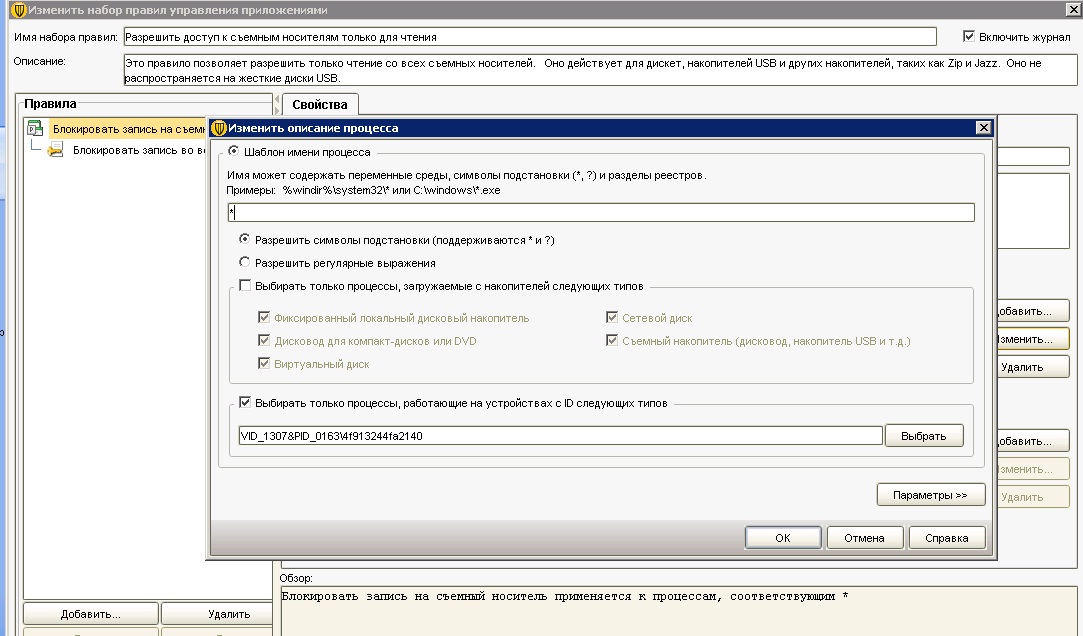The height and width of the screenshot is (636, 1083).
Task: Select 'Шаблон имени процесса' radio button
Action: pyautogui.click(x=233, y=151)
